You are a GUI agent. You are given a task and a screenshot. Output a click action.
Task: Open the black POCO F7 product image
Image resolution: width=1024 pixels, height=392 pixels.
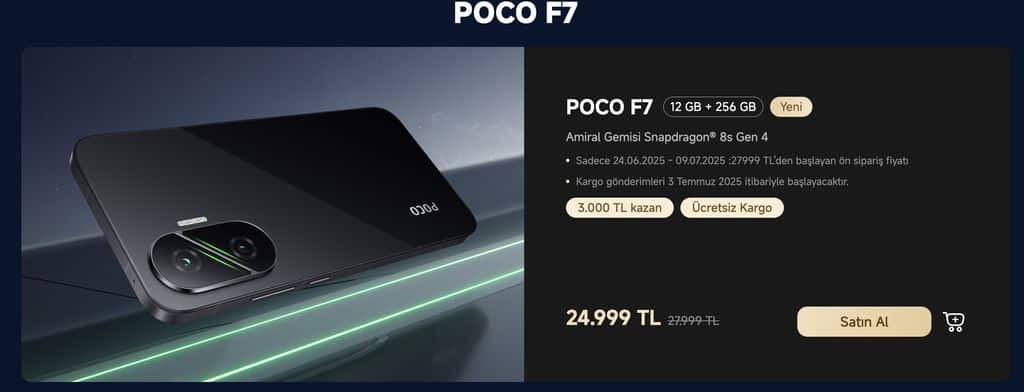pos(273,214)
